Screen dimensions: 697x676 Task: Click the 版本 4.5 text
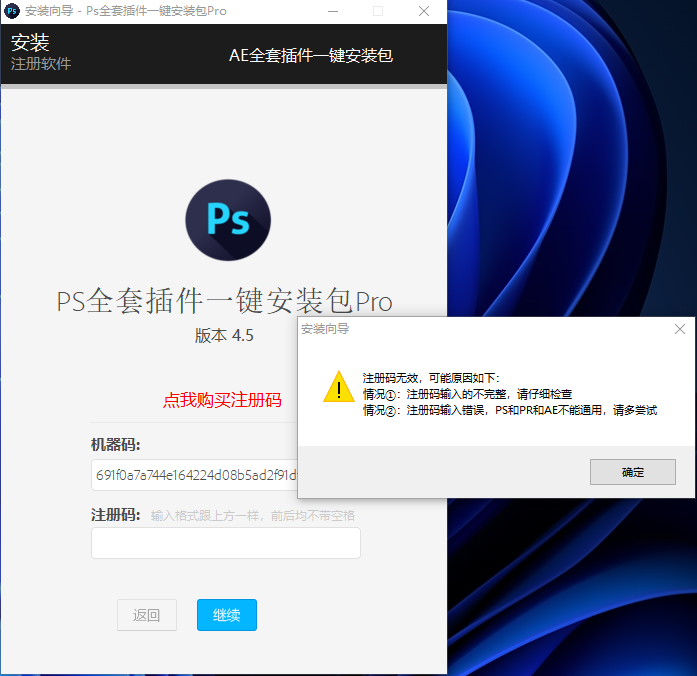click(x=224, y=336)
